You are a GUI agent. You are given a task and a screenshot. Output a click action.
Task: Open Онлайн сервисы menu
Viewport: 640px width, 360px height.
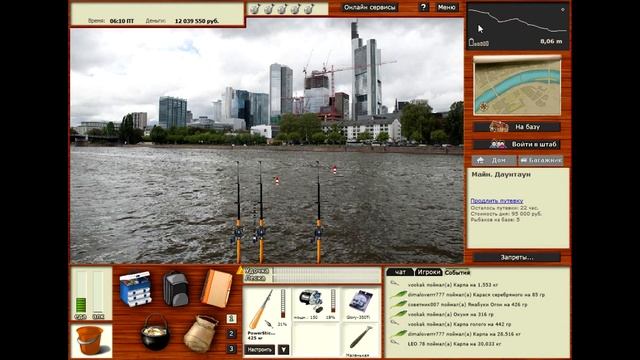[369, 7]
